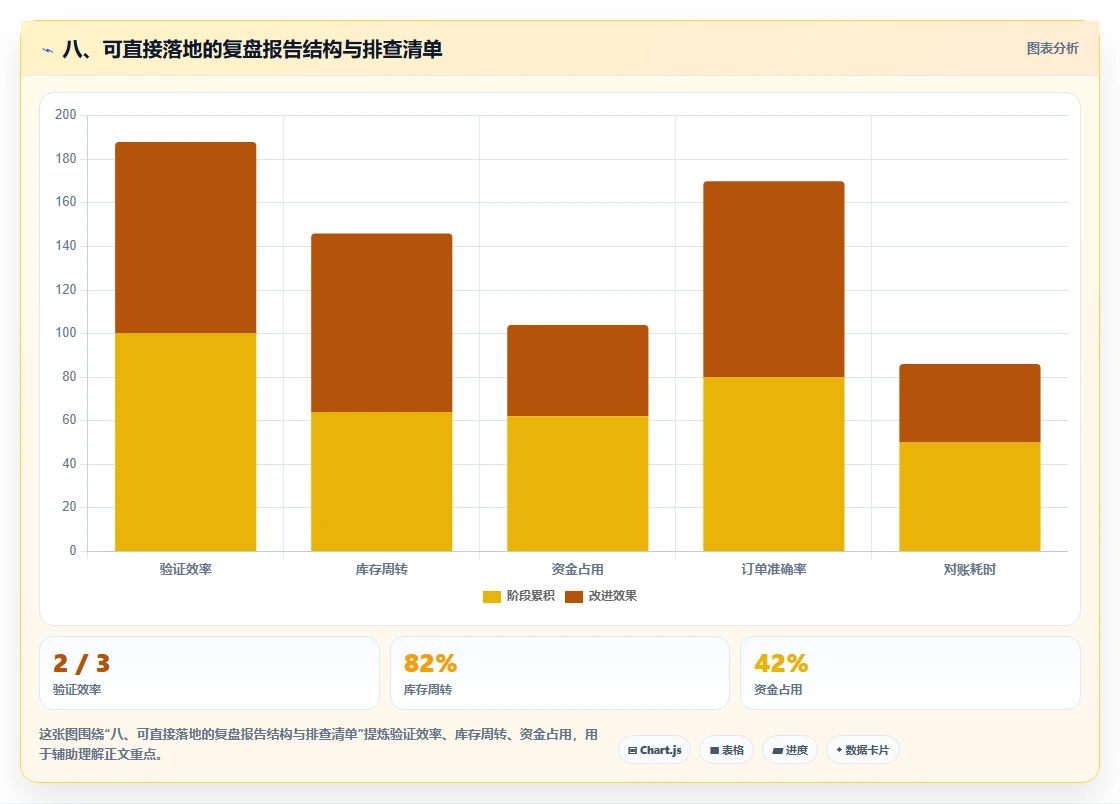Image resolution: width=1120 pixels, height=804 pixels.
Task: Open the 42% 资金占用 data card
Action: pos(910,673)
